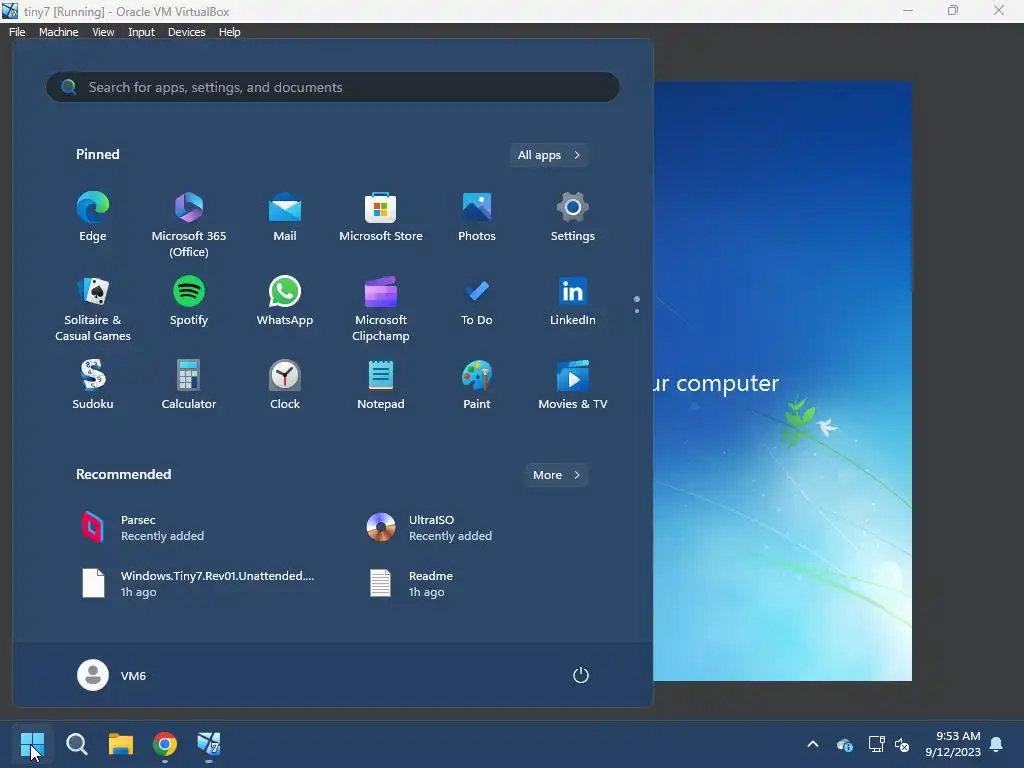Click the Windows Start button on taskbar
The width and height of the screenshot is (1024, 768).
point(32,744)
